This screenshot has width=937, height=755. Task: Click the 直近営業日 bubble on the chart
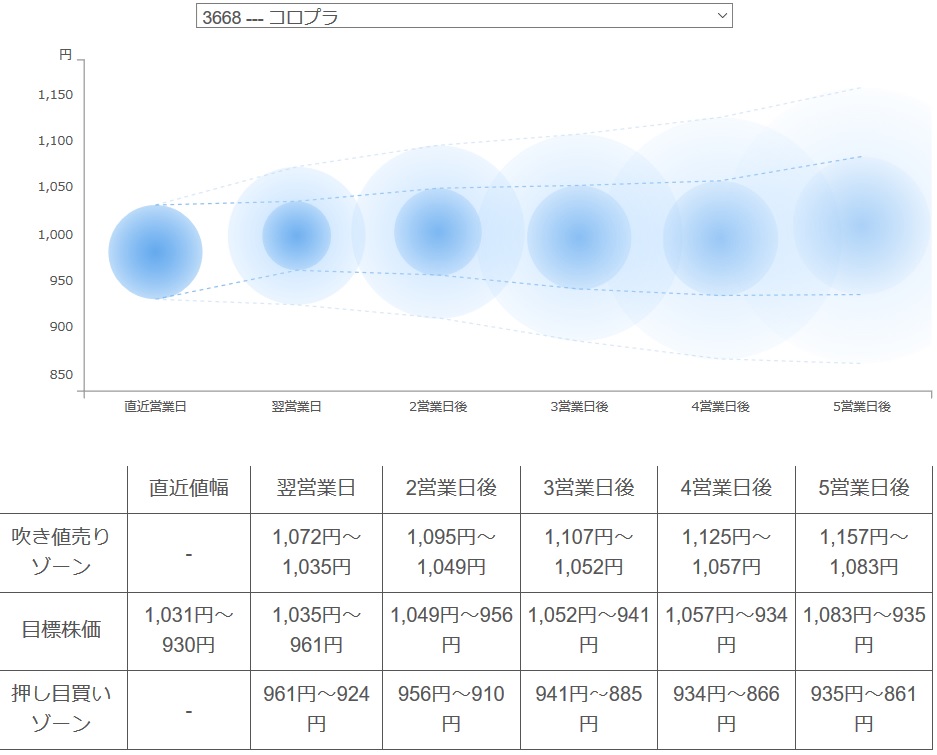coord(155,252)
